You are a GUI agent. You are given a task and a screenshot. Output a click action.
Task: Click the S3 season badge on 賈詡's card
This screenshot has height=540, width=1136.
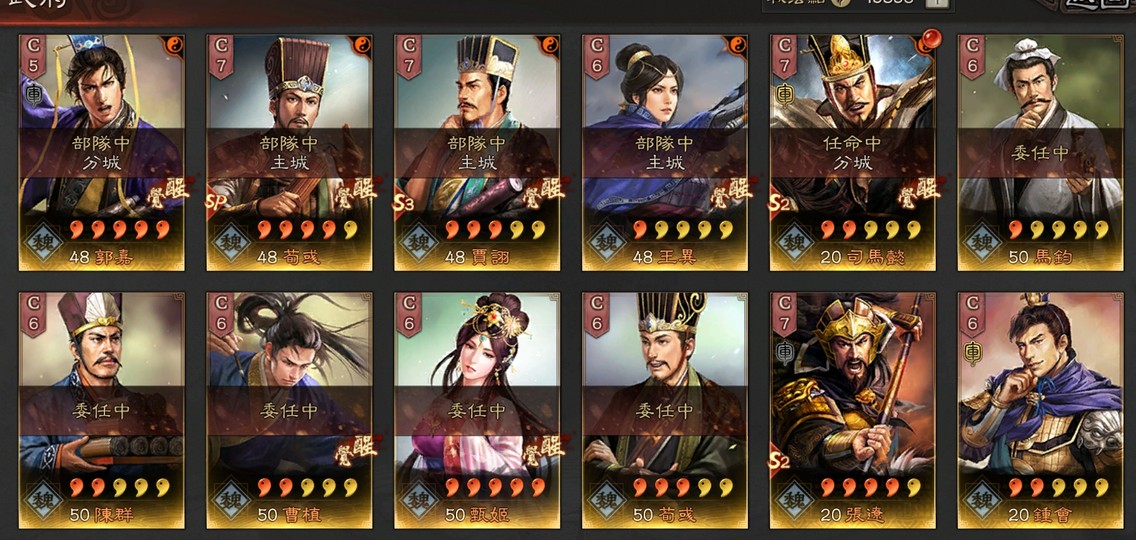[405, 205]
